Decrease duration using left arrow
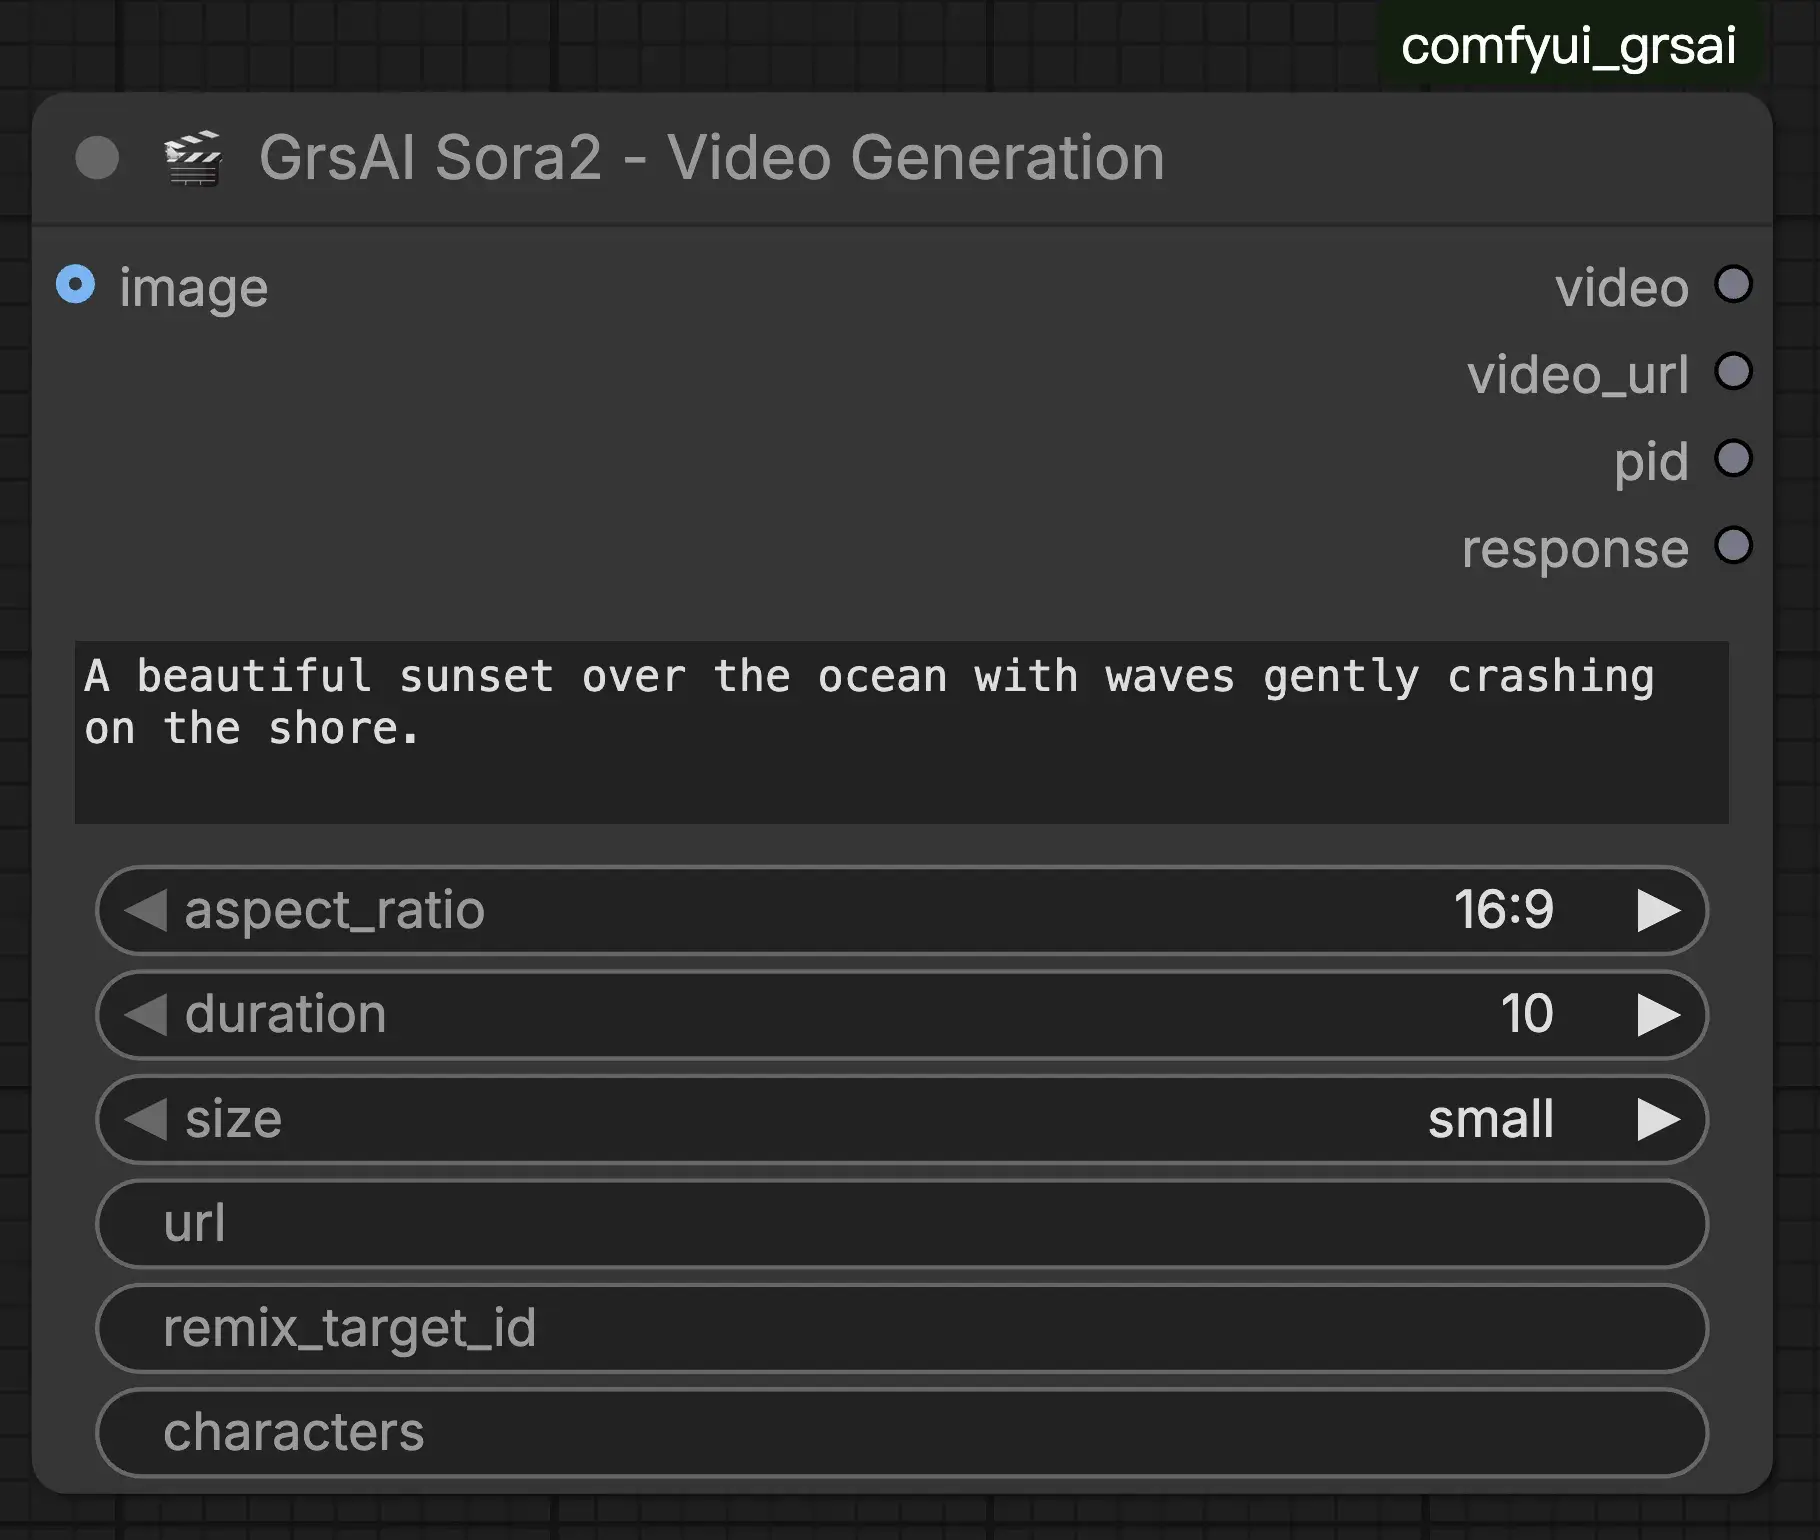Image resolution: width=1820 pixels, height=1540 pixels. tap(146, 1015)
